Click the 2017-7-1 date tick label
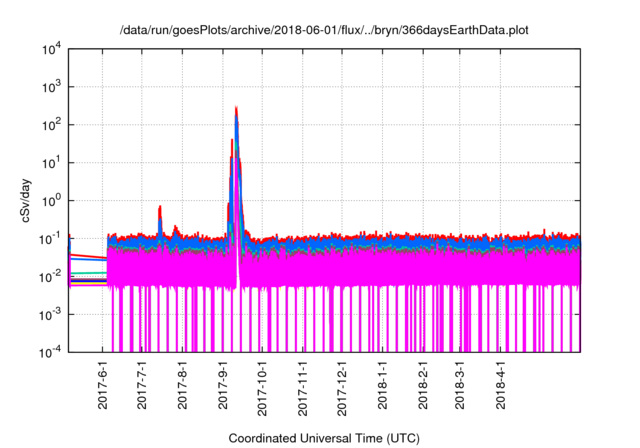 tap(142, 385)
